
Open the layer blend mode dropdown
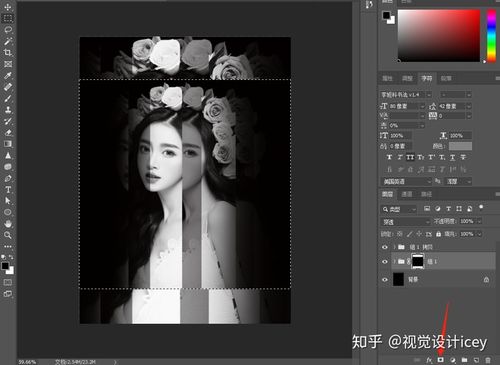[x=405, y=221]
